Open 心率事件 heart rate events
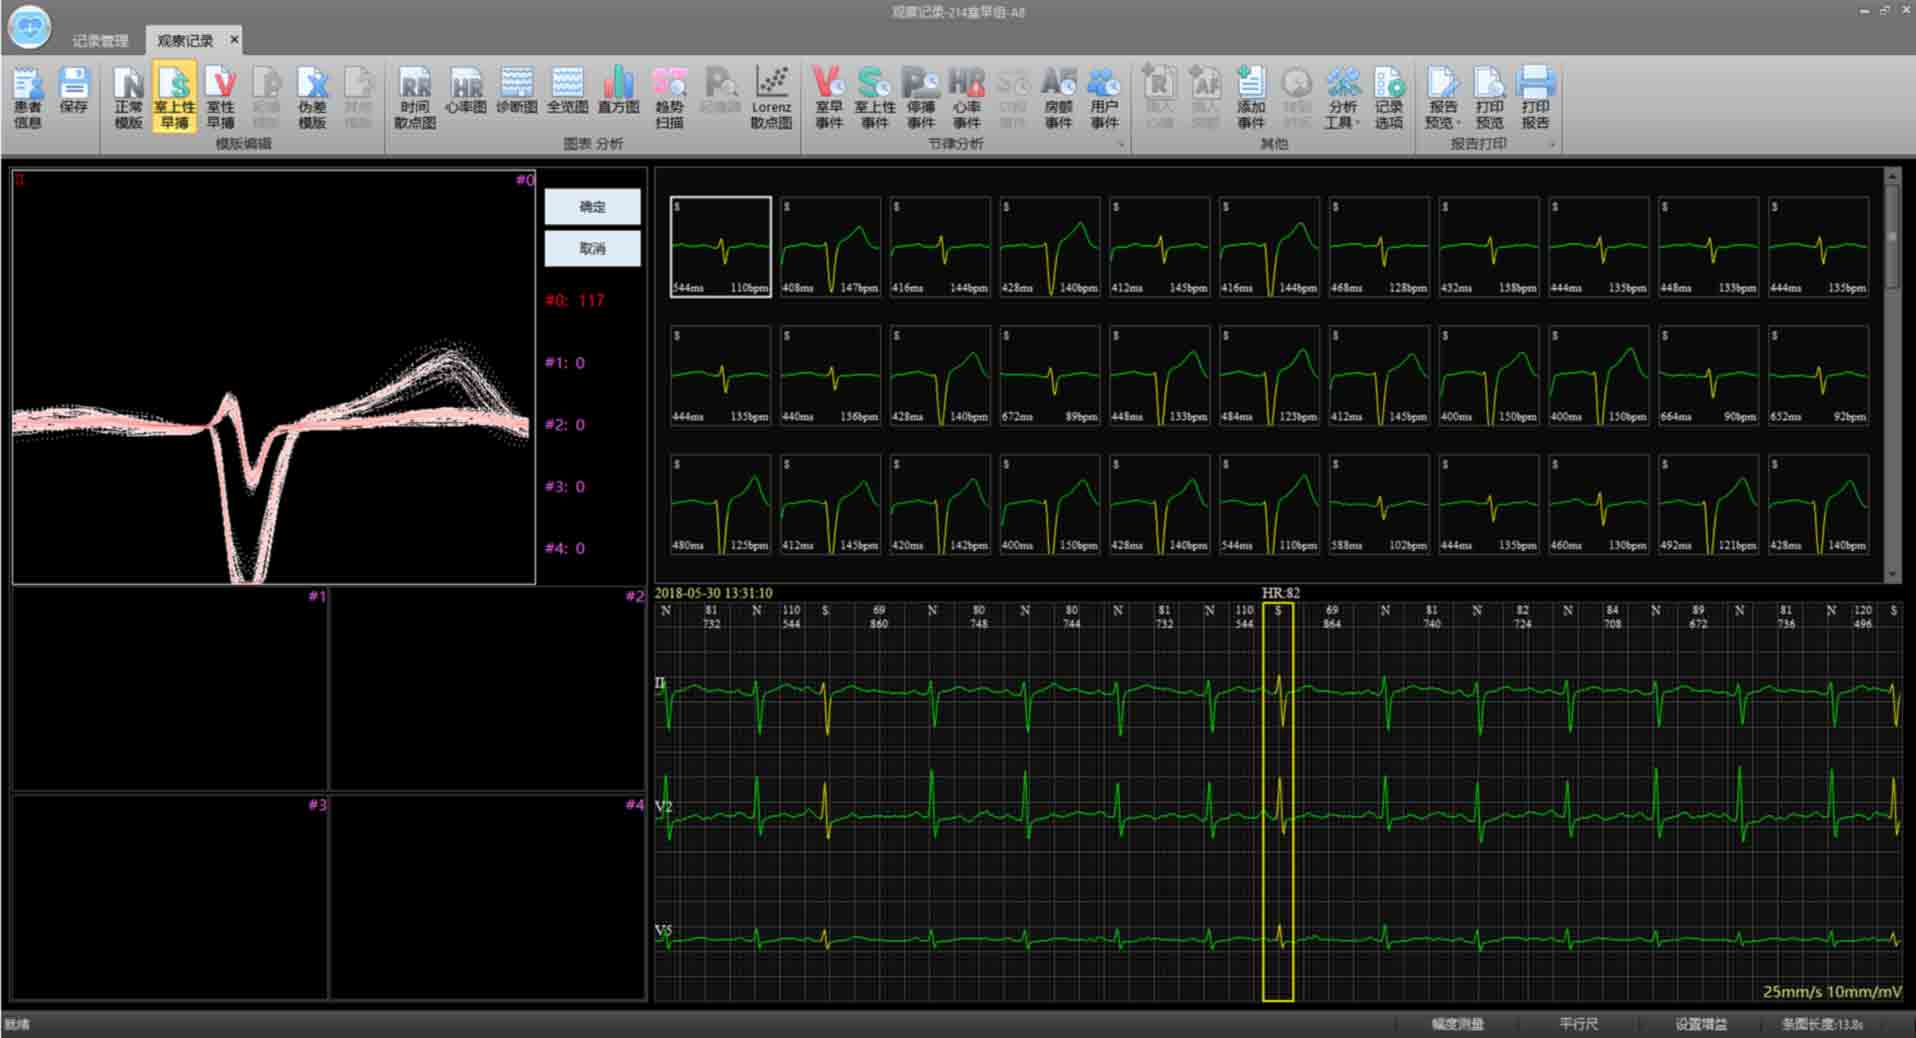The height and width of the screenshot is (1038, 1916). pos(967,98)
